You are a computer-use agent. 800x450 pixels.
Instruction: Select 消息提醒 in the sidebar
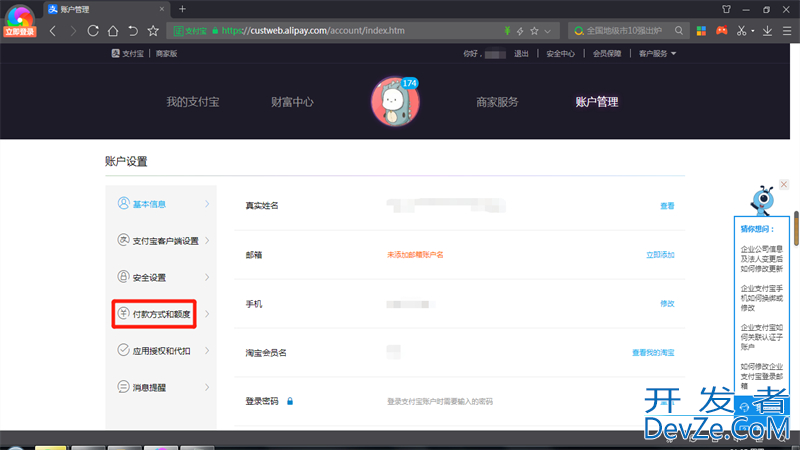pyautogui.click(x=149, y=388)
